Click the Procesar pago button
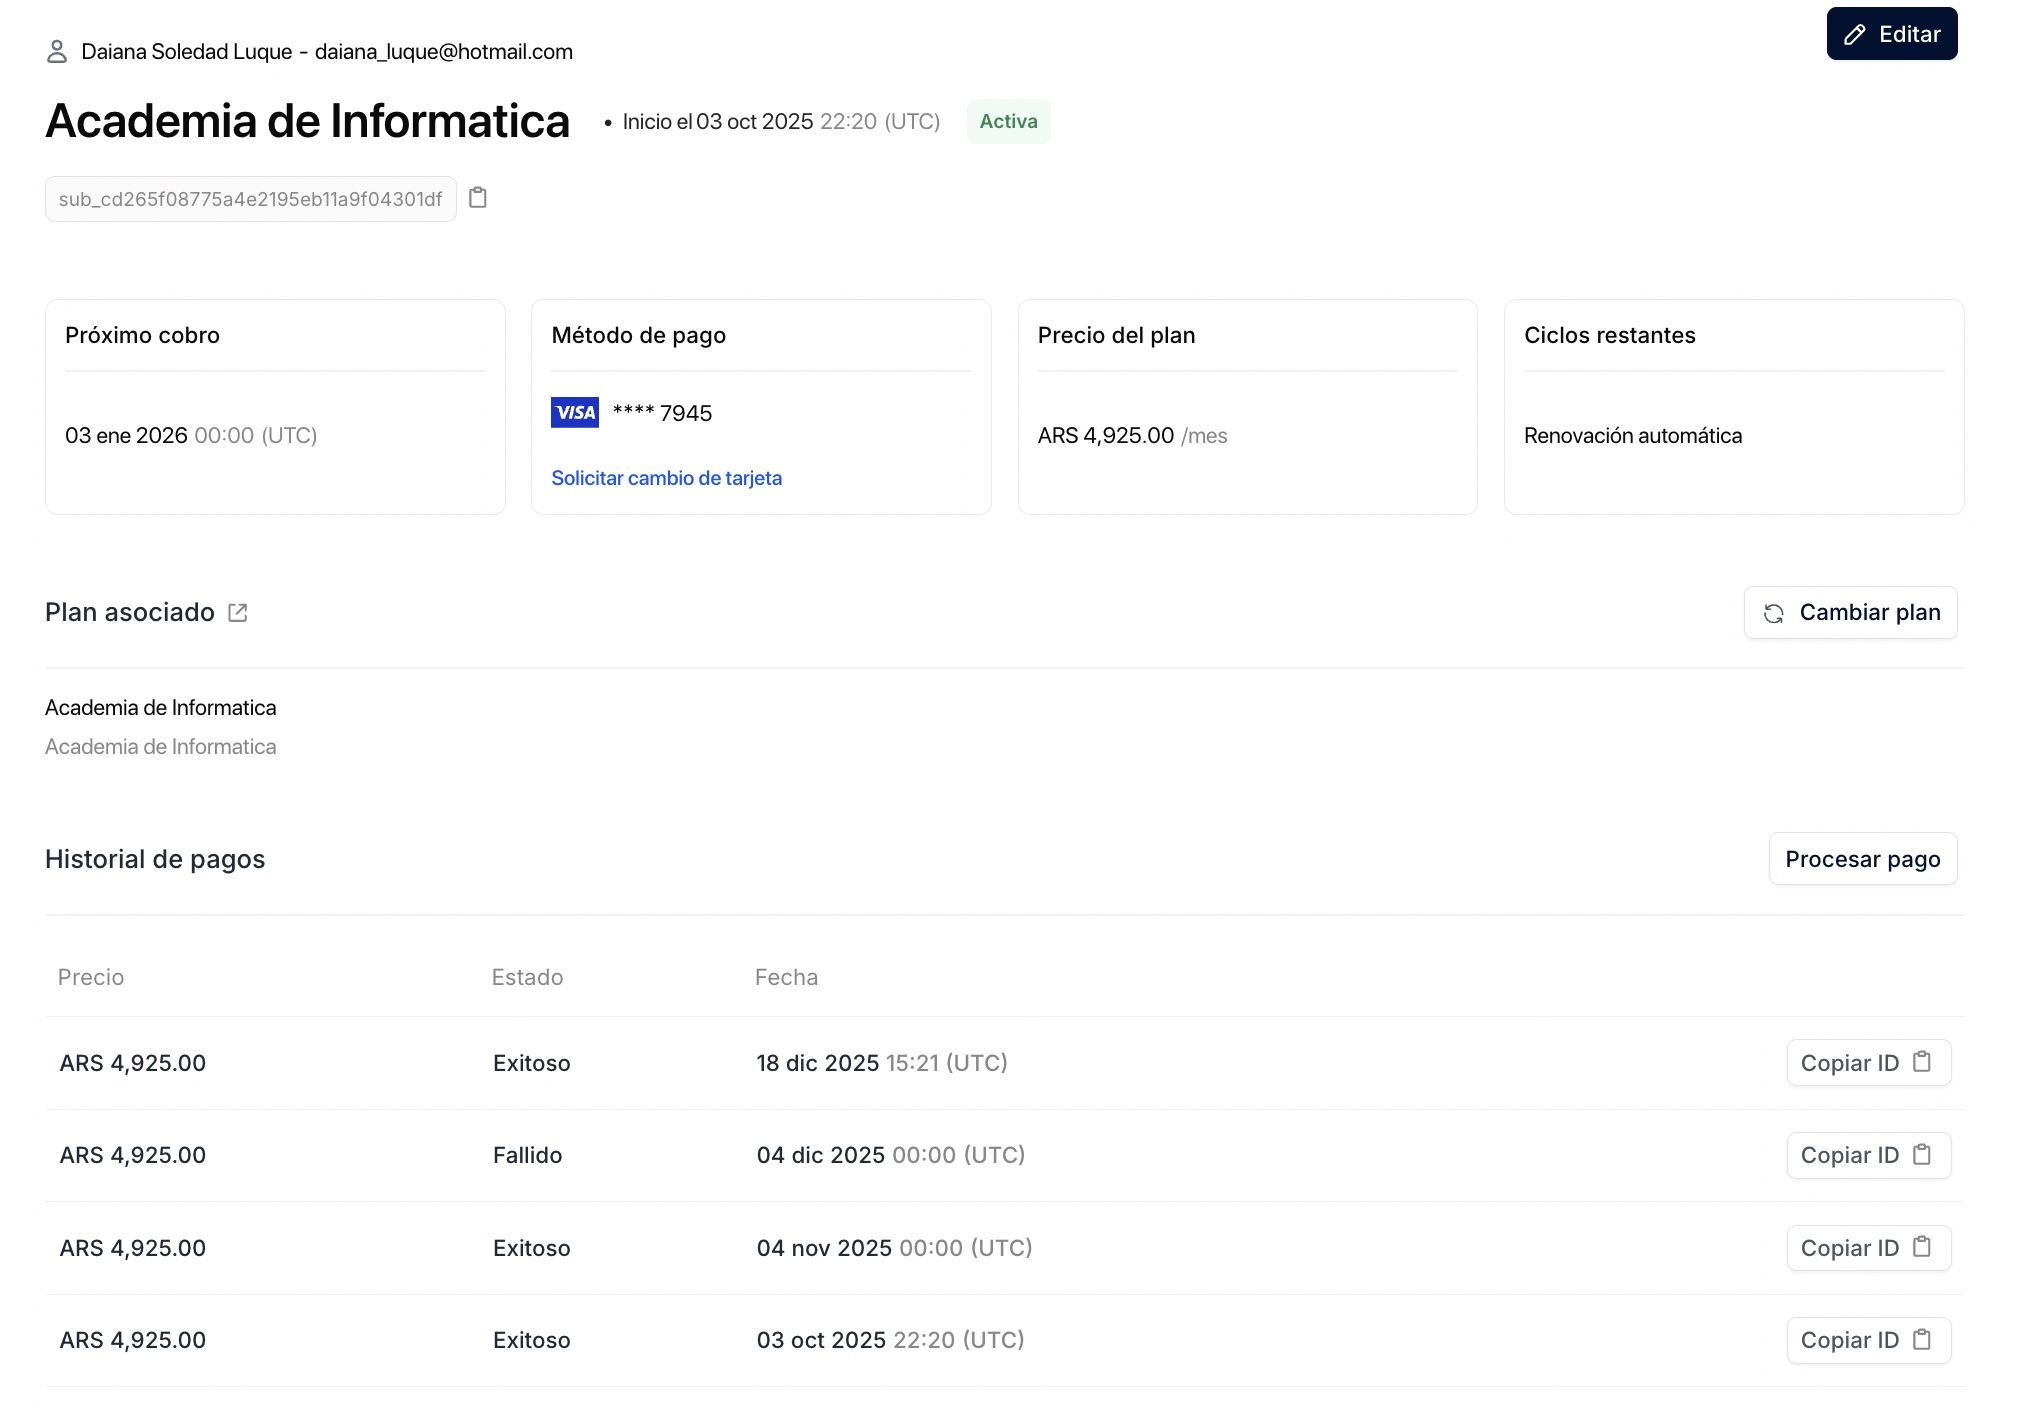 tap(1863, 859)
